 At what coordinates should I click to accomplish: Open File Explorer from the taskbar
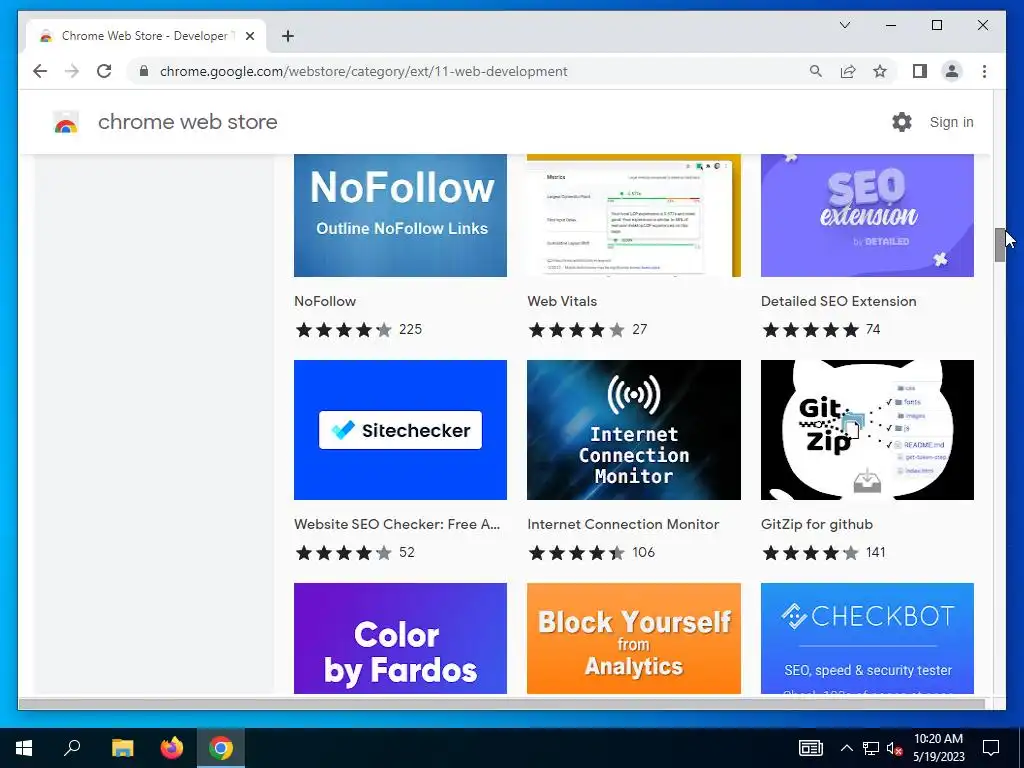122,748
